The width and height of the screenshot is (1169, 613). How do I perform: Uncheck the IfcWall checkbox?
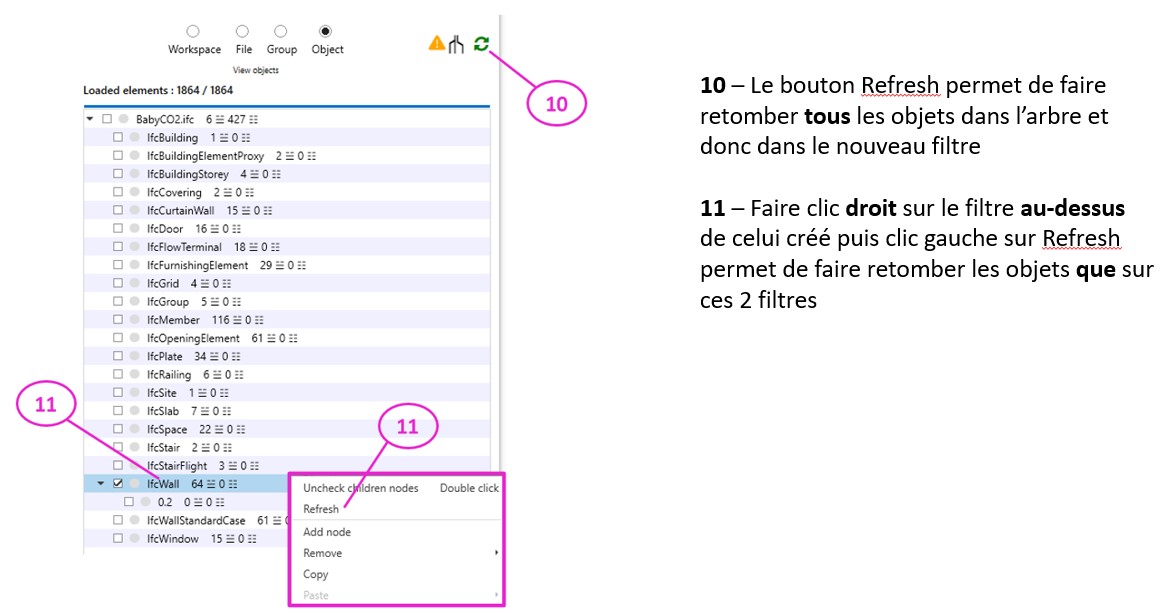pos(118,484)
